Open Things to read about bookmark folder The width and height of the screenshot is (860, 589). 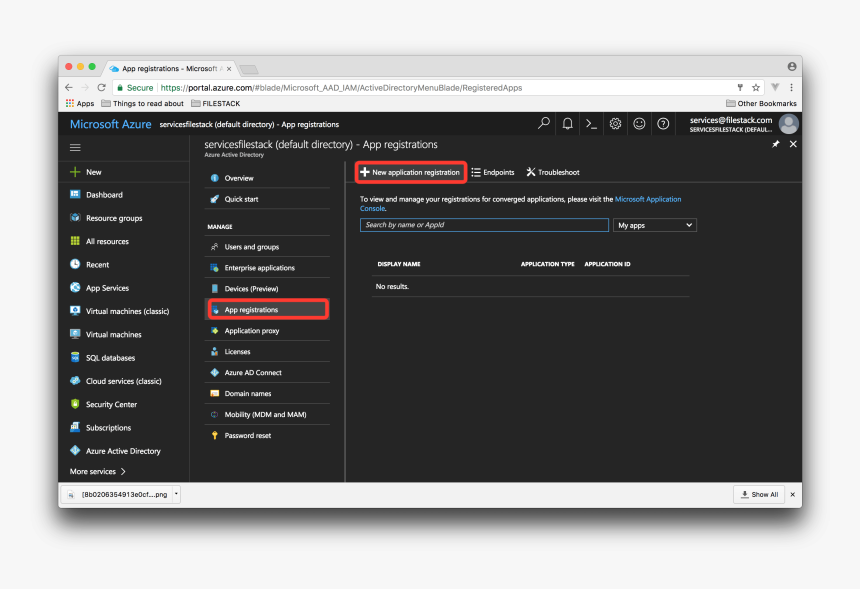[x=143, y=104]
